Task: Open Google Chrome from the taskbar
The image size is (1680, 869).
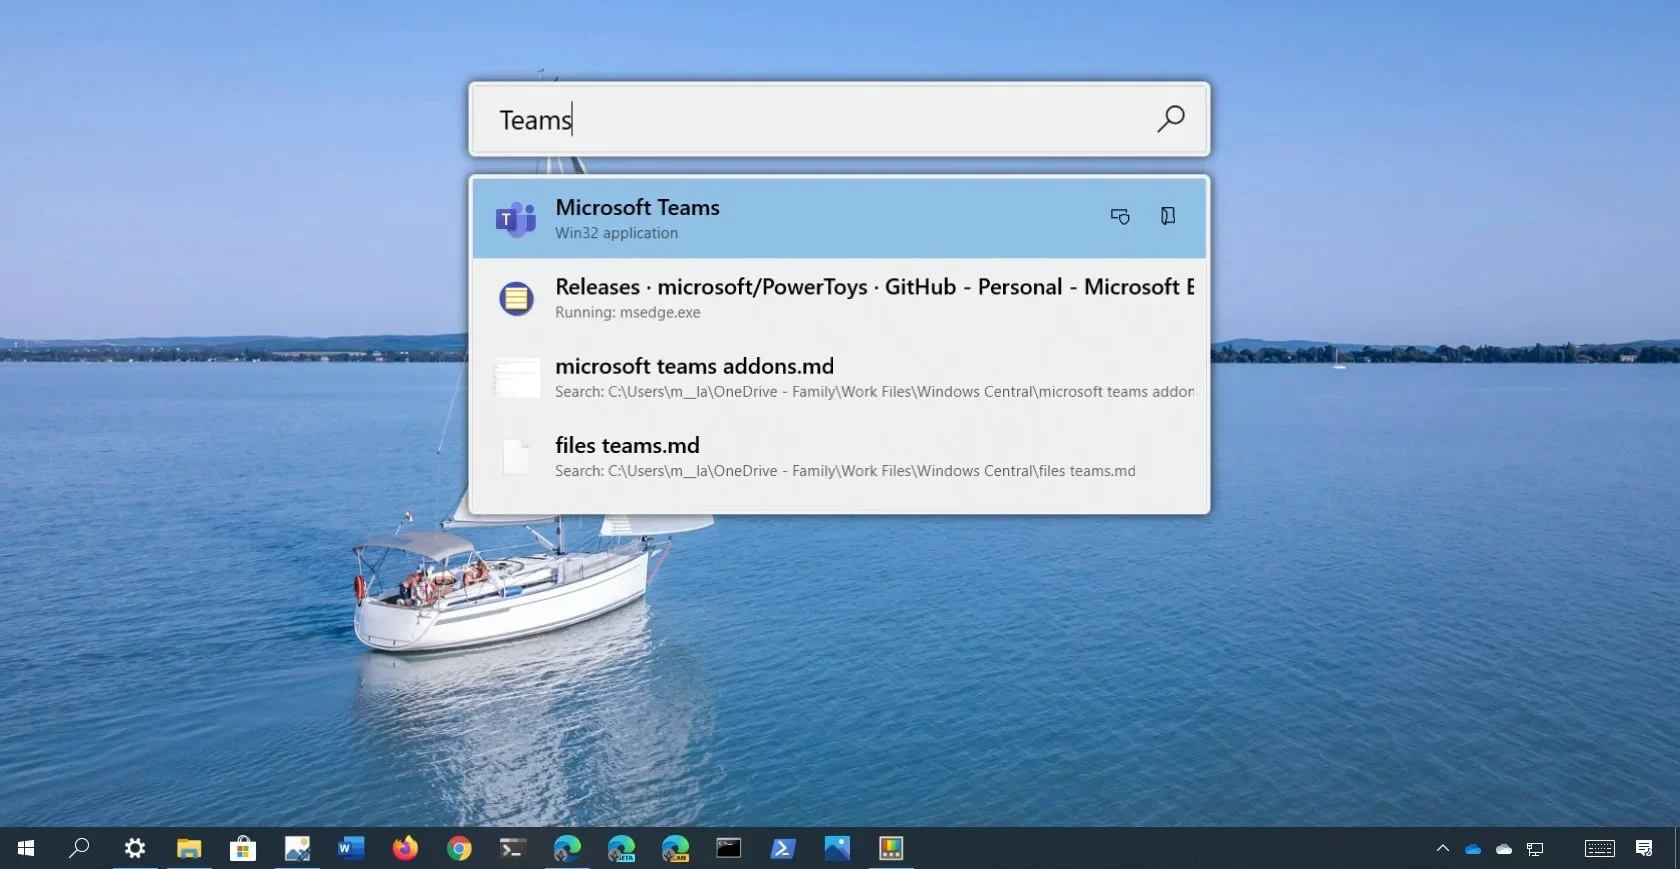Action: pyautogui.click(x=459, y=848)
